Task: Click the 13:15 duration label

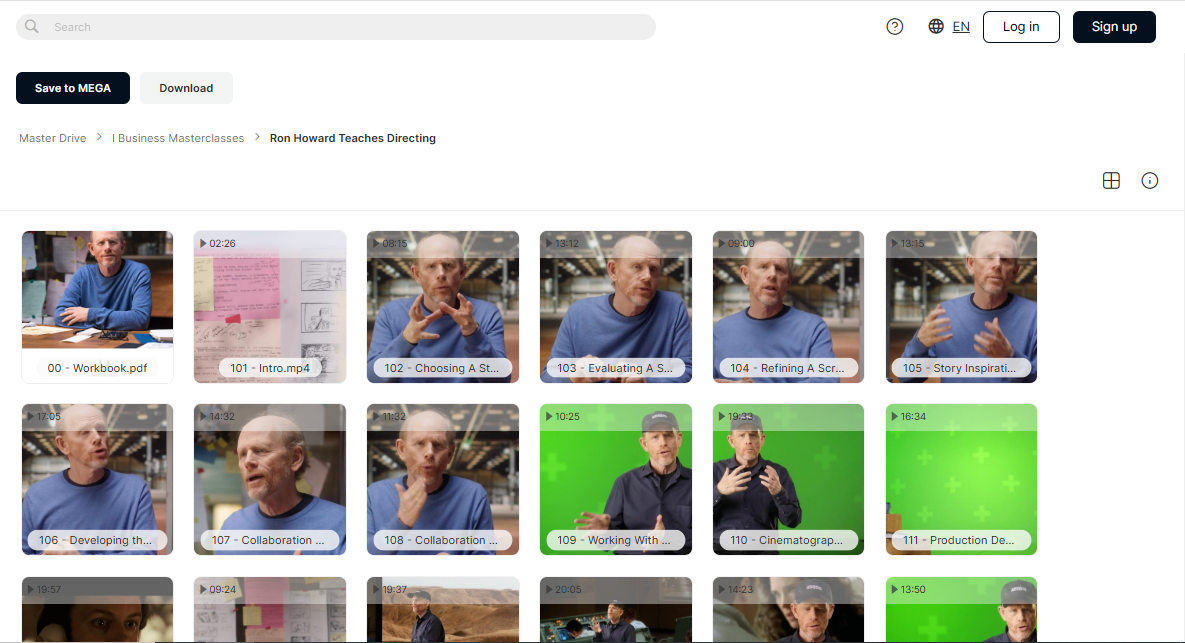Action: tap(912, 243)
